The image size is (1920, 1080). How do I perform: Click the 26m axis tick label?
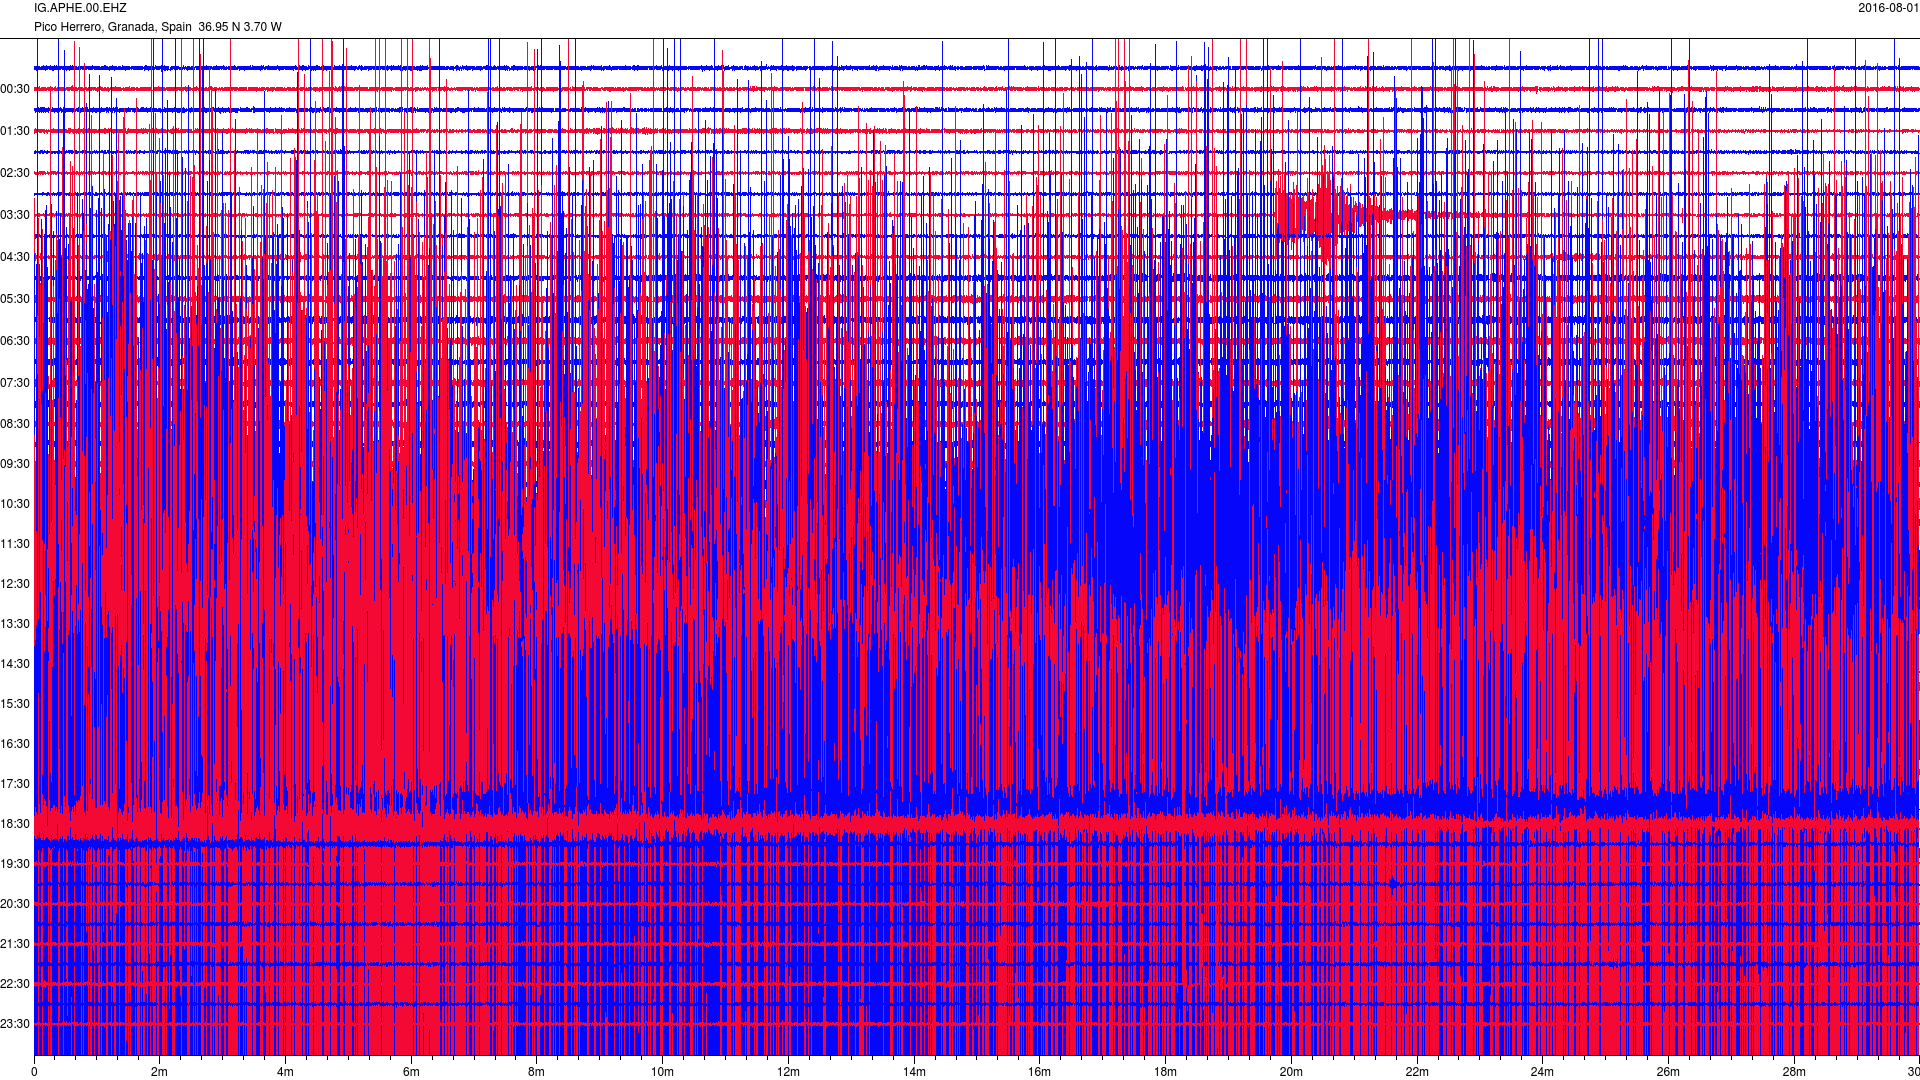(1668, 1072)
